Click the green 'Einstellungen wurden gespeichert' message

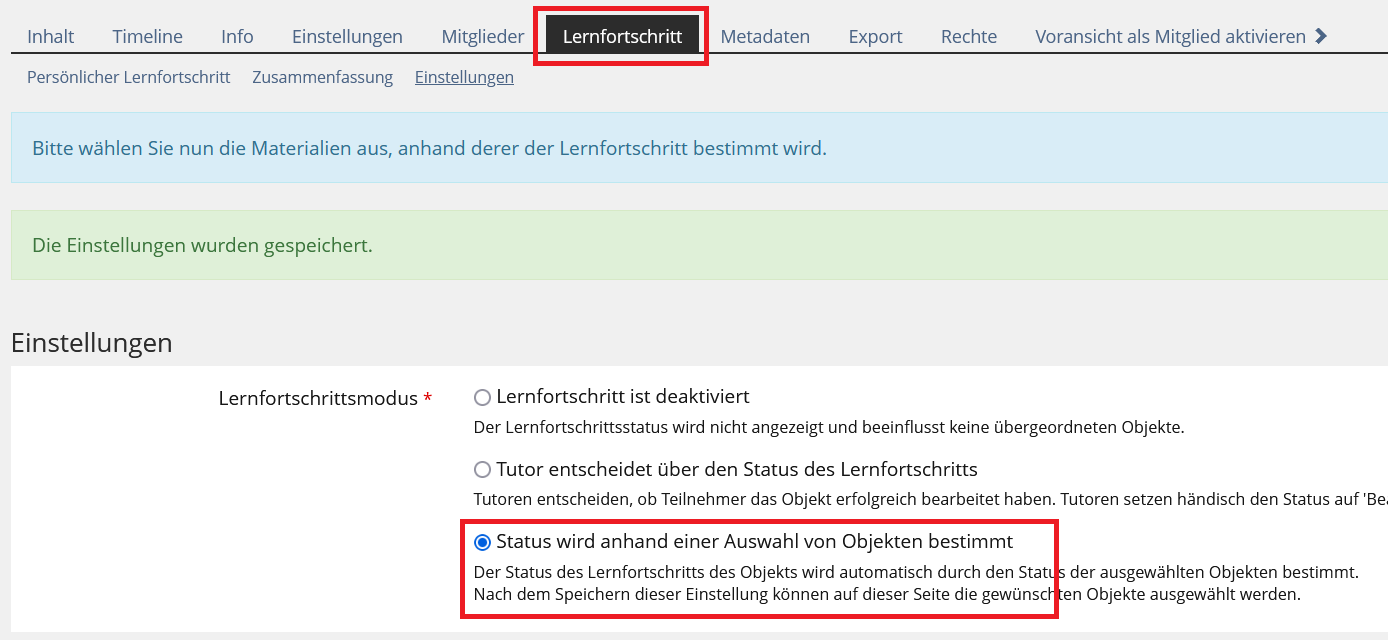(x=202, y=245)
